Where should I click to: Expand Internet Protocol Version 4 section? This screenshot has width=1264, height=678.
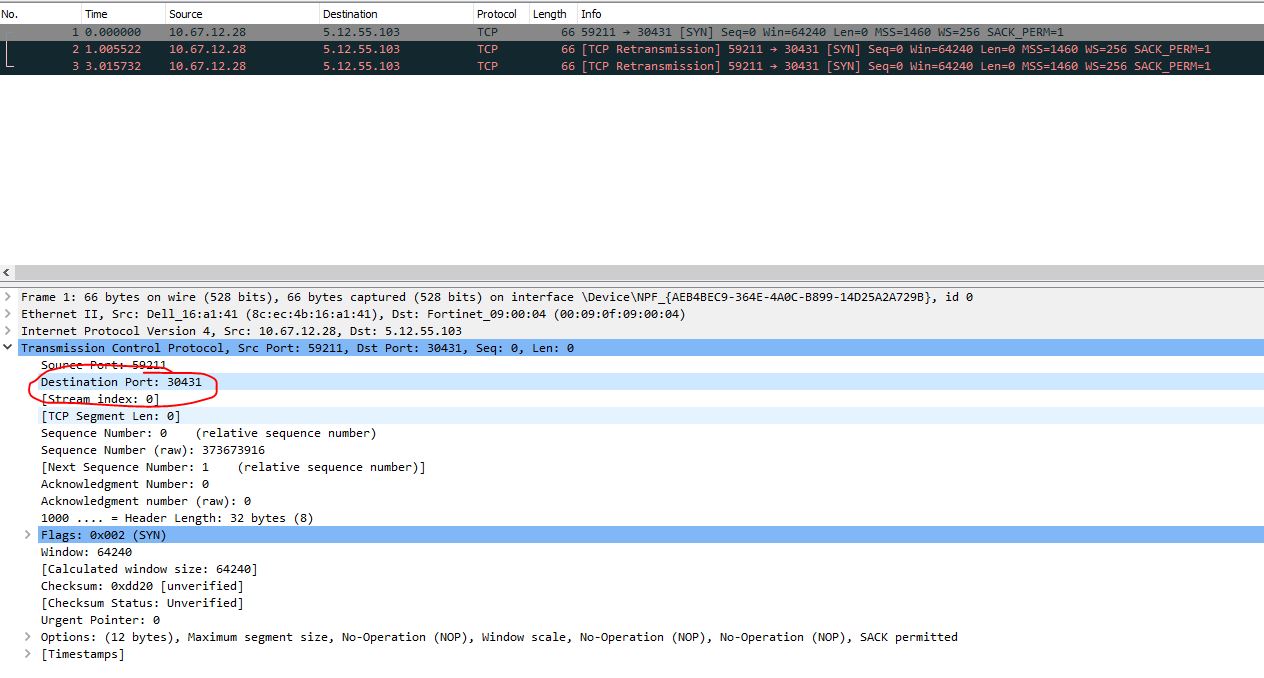point(9,331)
